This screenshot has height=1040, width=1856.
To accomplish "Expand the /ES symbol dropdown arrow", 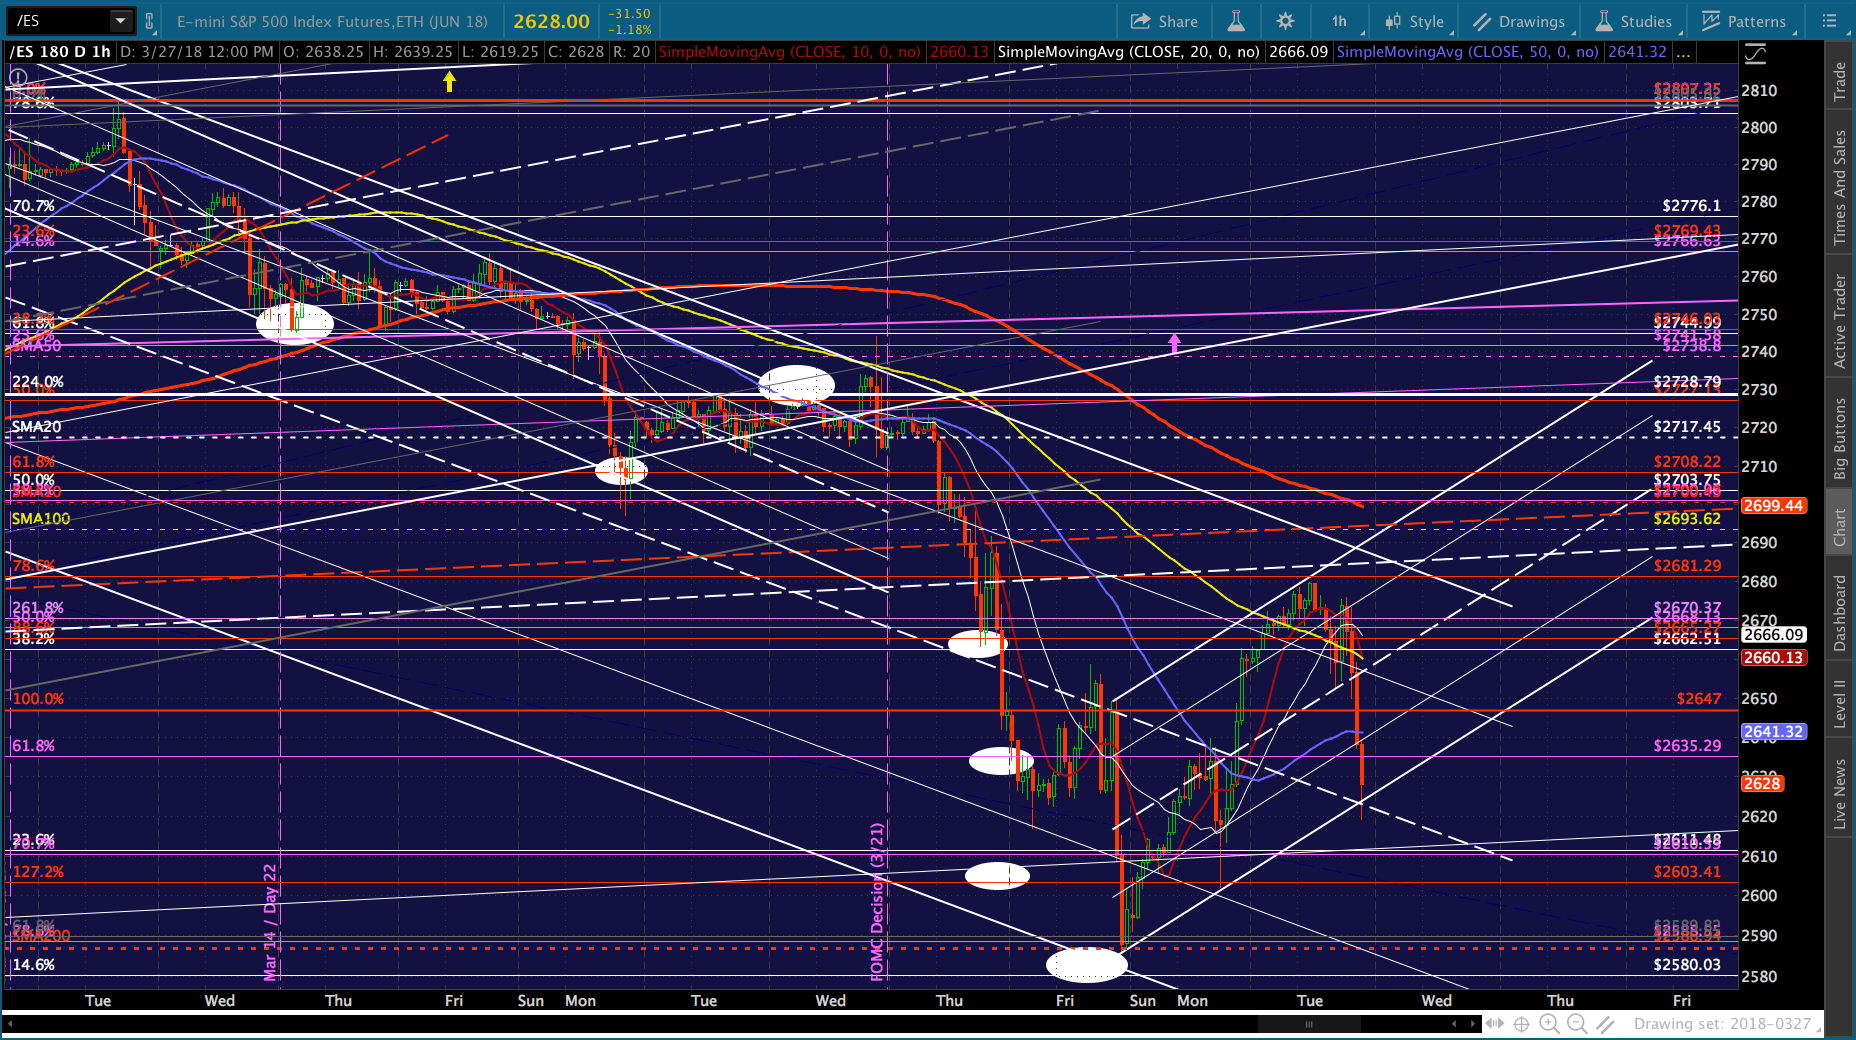I will coord(121,21).
